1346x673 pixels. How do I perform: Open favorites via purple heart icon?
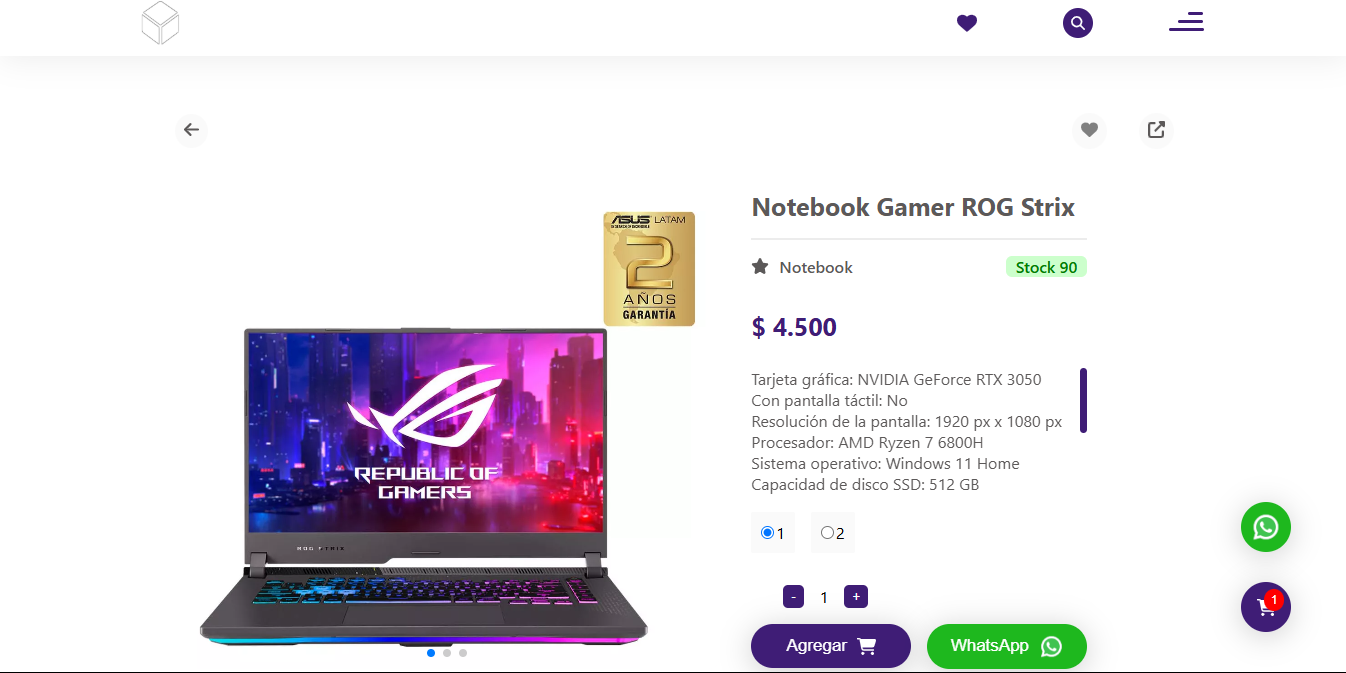click(966, 23)
